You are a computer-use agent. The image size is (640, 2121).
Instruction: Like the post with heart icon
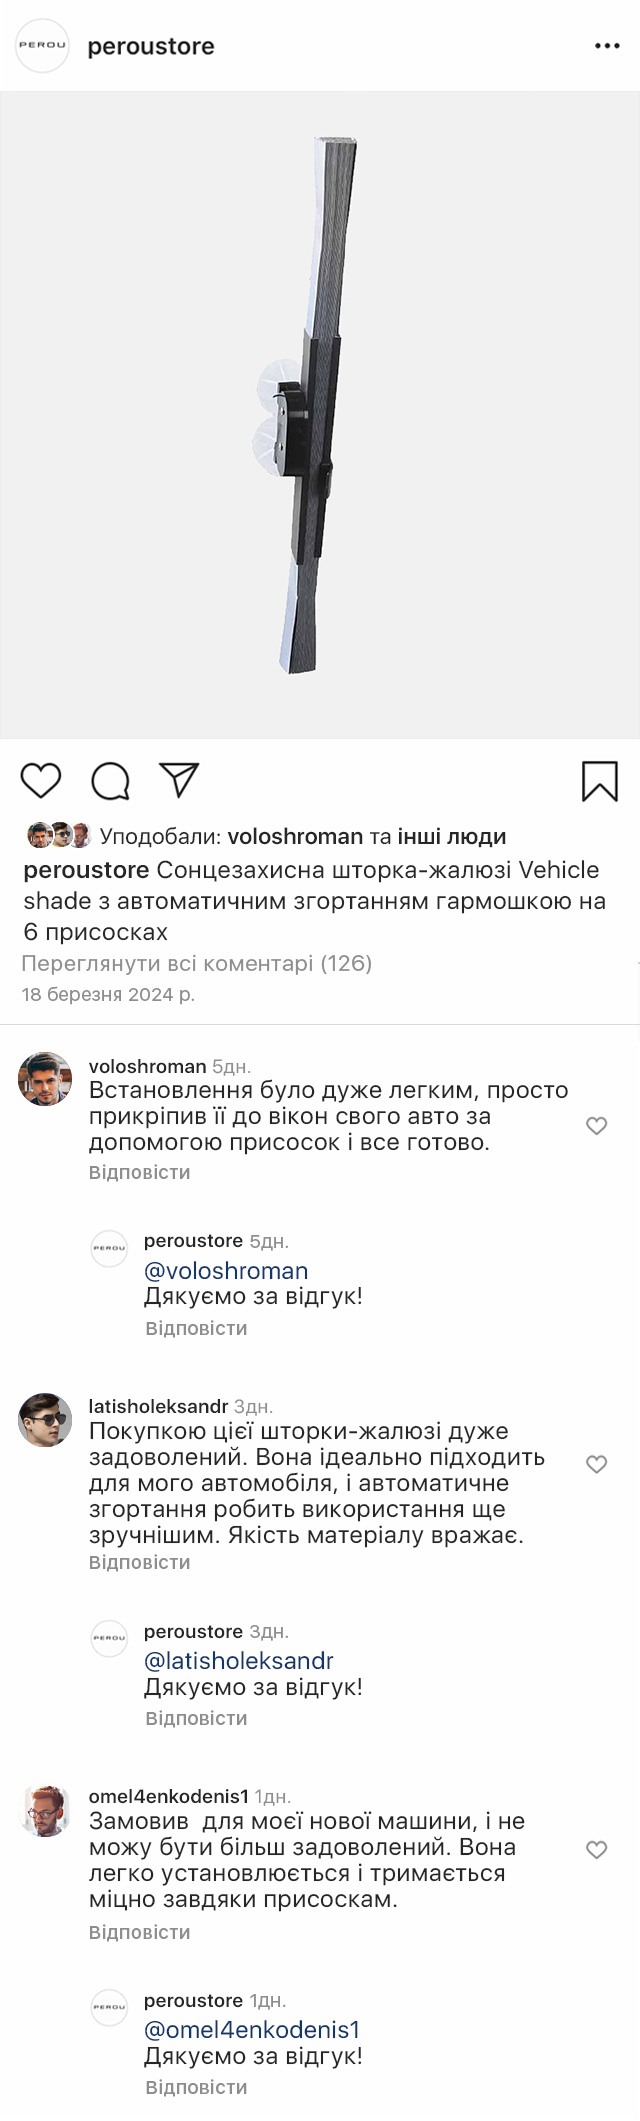tap(41, 780)
